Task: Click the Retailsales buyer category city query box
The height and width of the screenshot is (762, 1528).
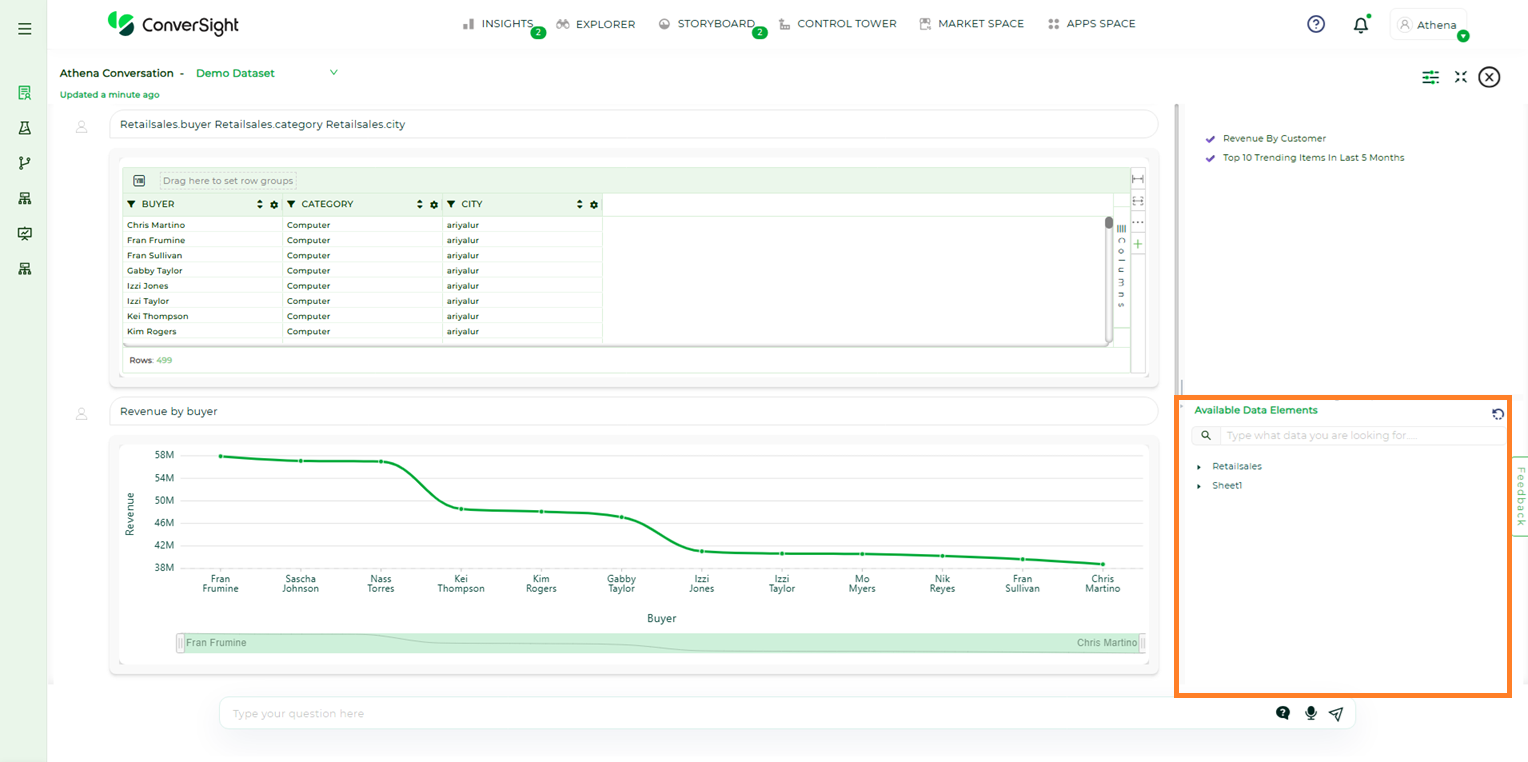Action: (x=633, y=125)
